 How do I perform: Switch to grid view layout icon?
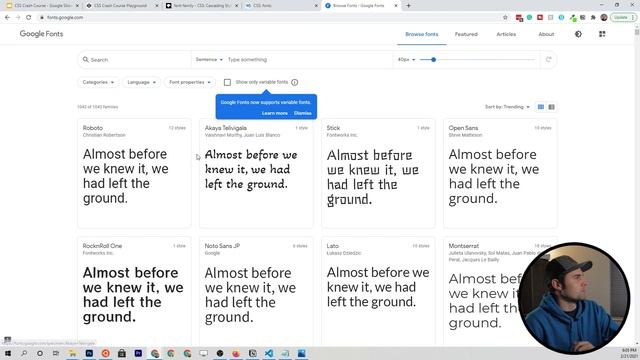541,107
